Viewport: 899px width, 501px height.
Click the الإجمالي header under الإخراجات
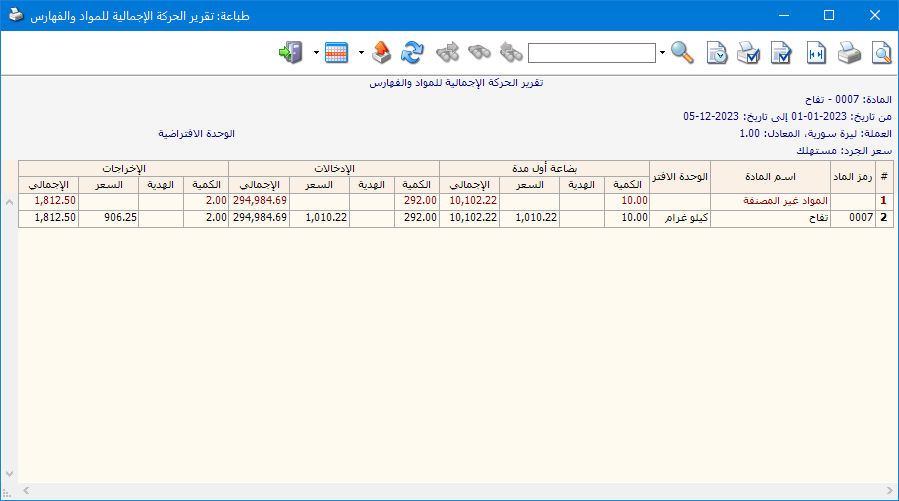(x=49, y=185)
